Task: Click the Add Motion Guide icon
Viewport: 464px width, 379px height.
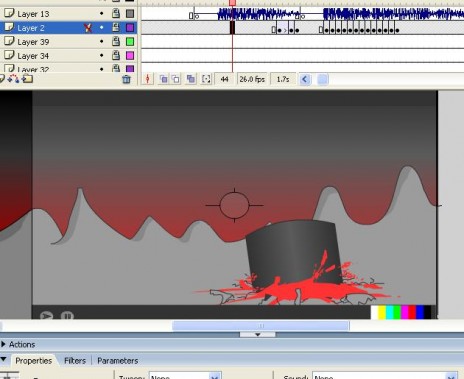Action: pos(14,79)
